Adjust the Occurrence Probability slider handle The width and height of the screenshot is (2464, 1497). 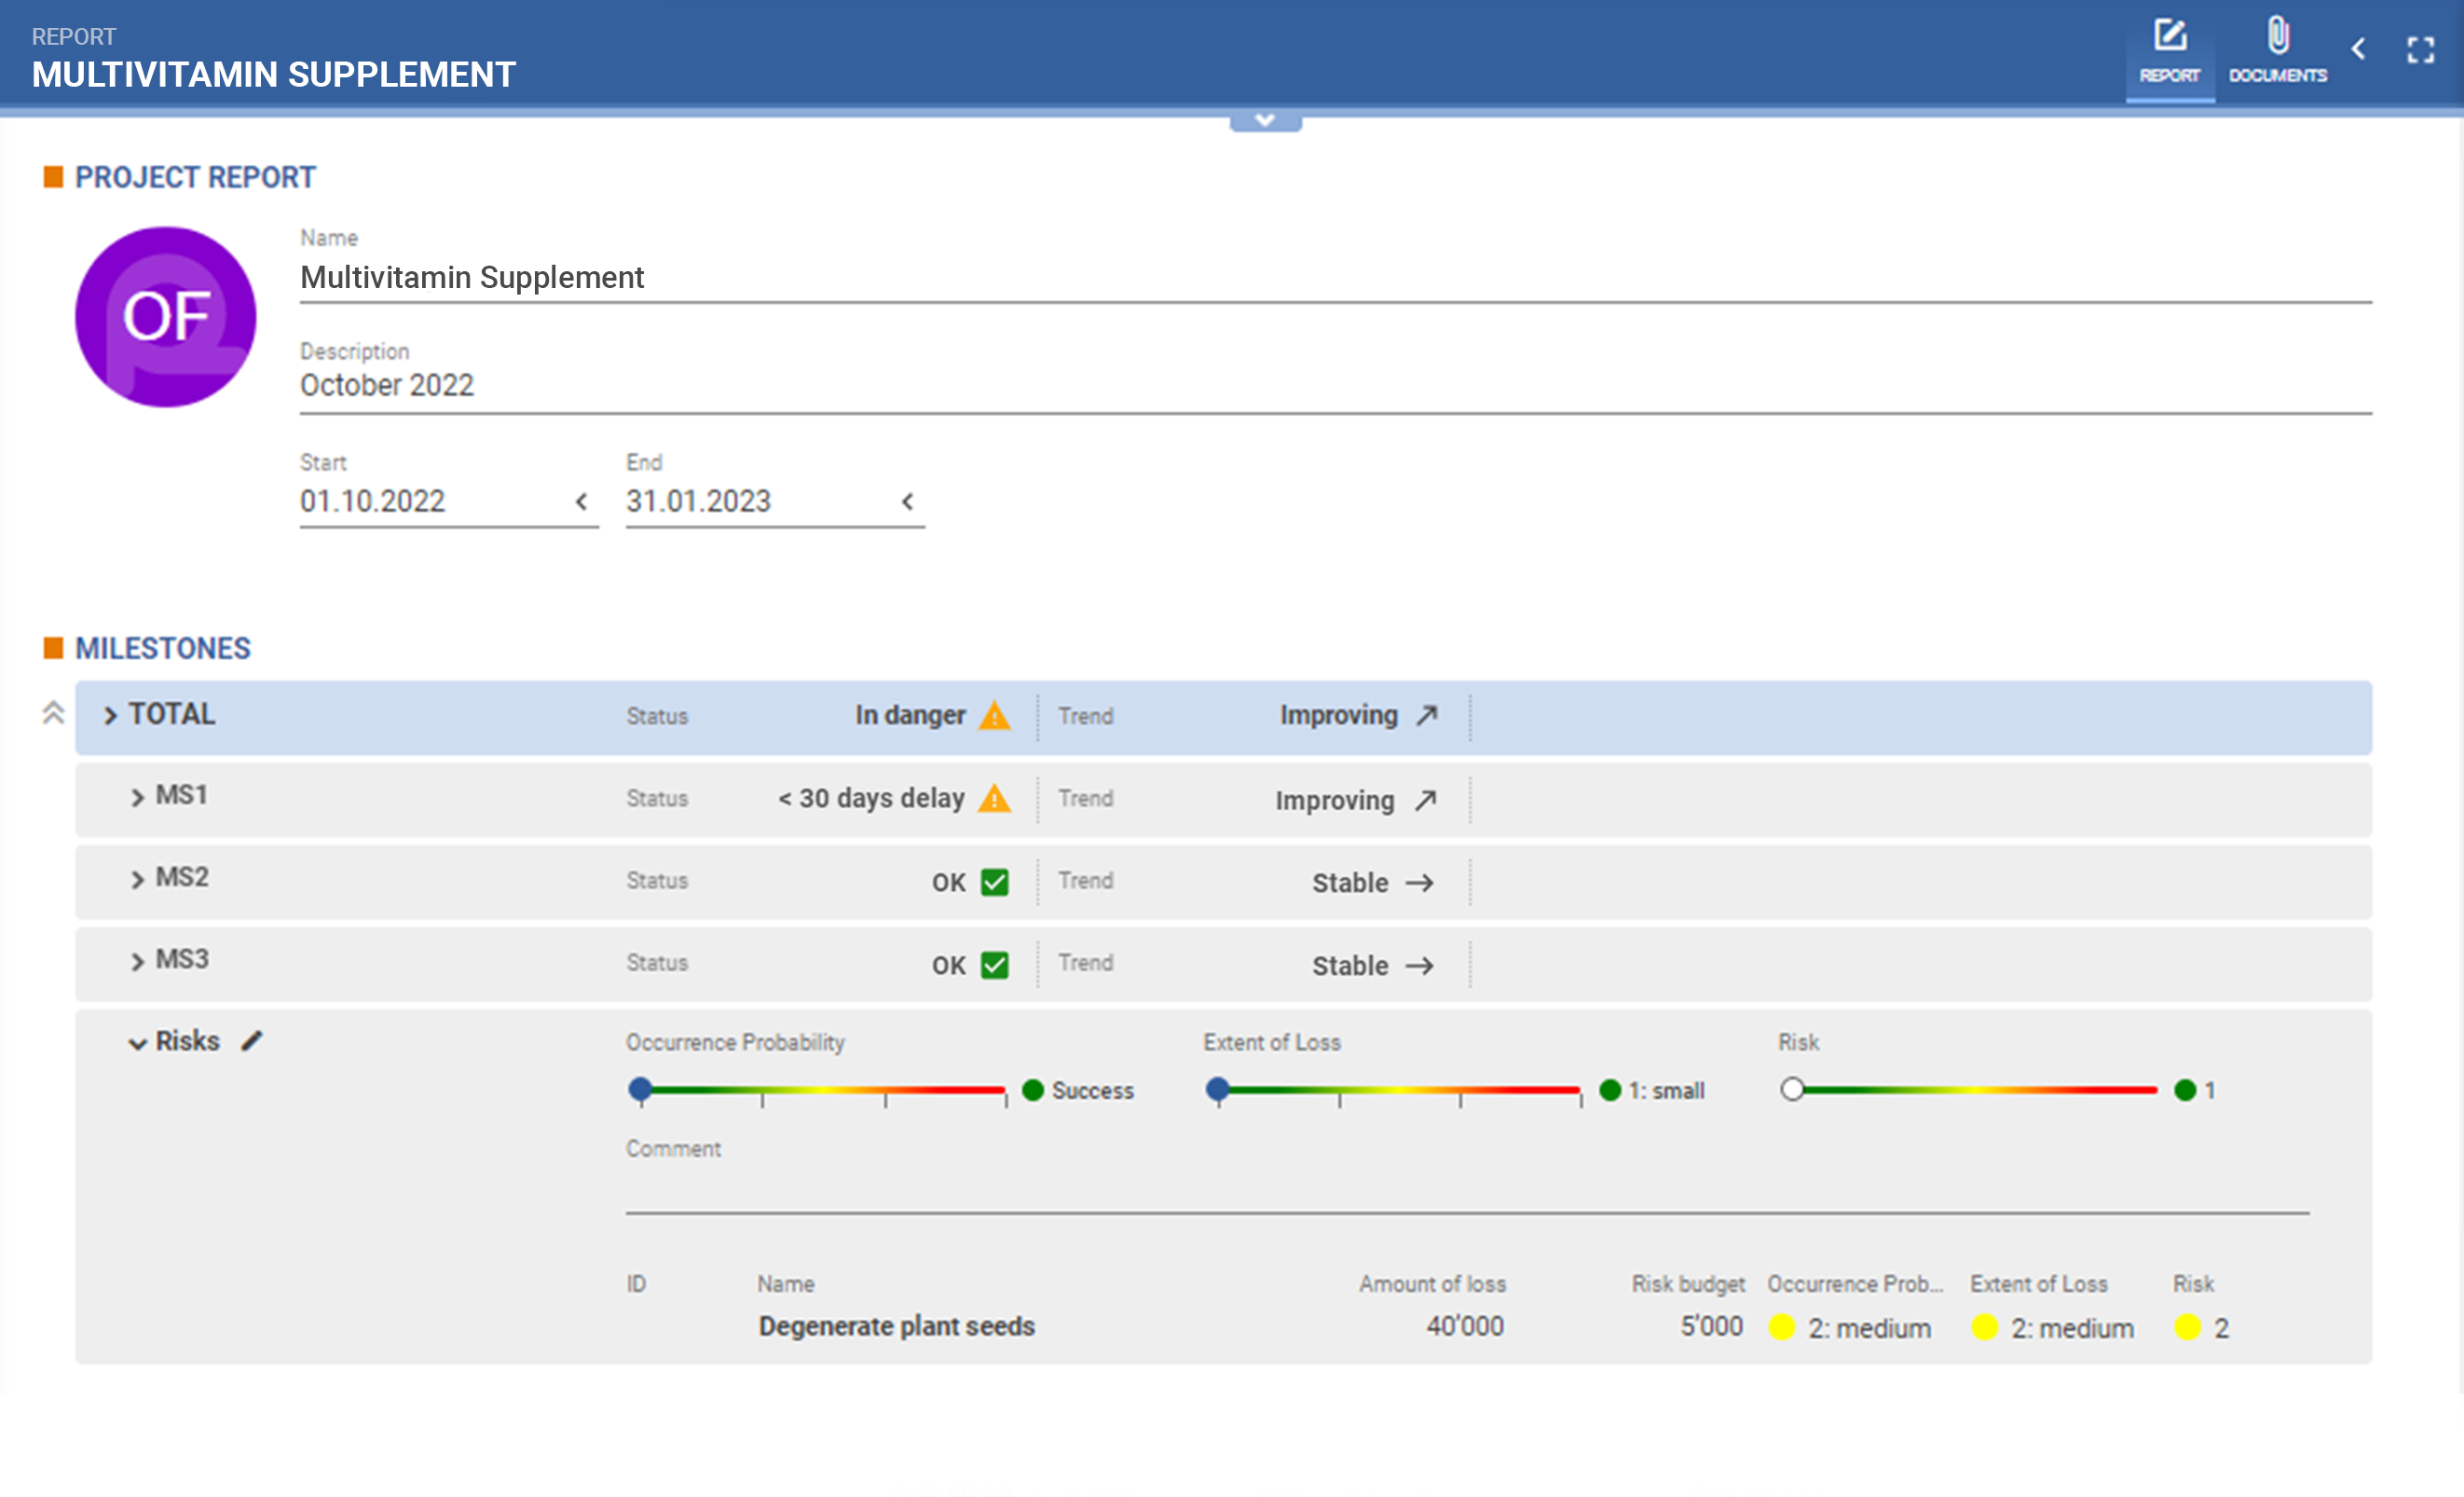pos(640,1089)
